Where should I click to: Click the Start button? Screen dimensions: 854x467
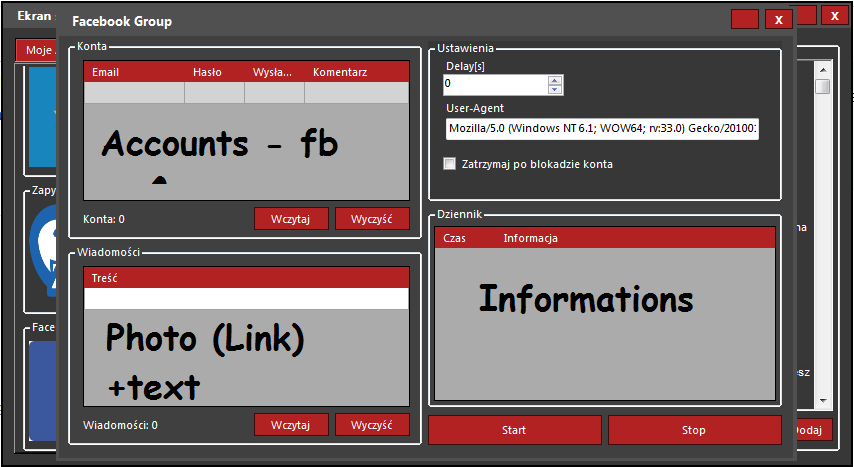(515, 430)
